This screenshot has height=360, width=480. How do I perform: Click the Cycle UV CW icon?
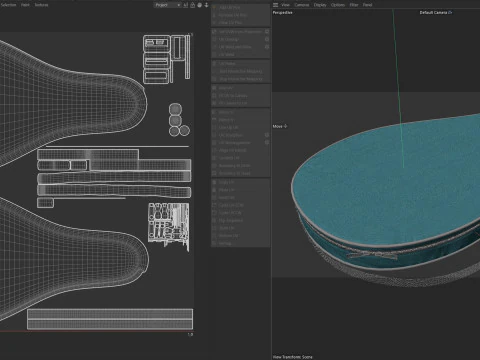tap(215, 213)
